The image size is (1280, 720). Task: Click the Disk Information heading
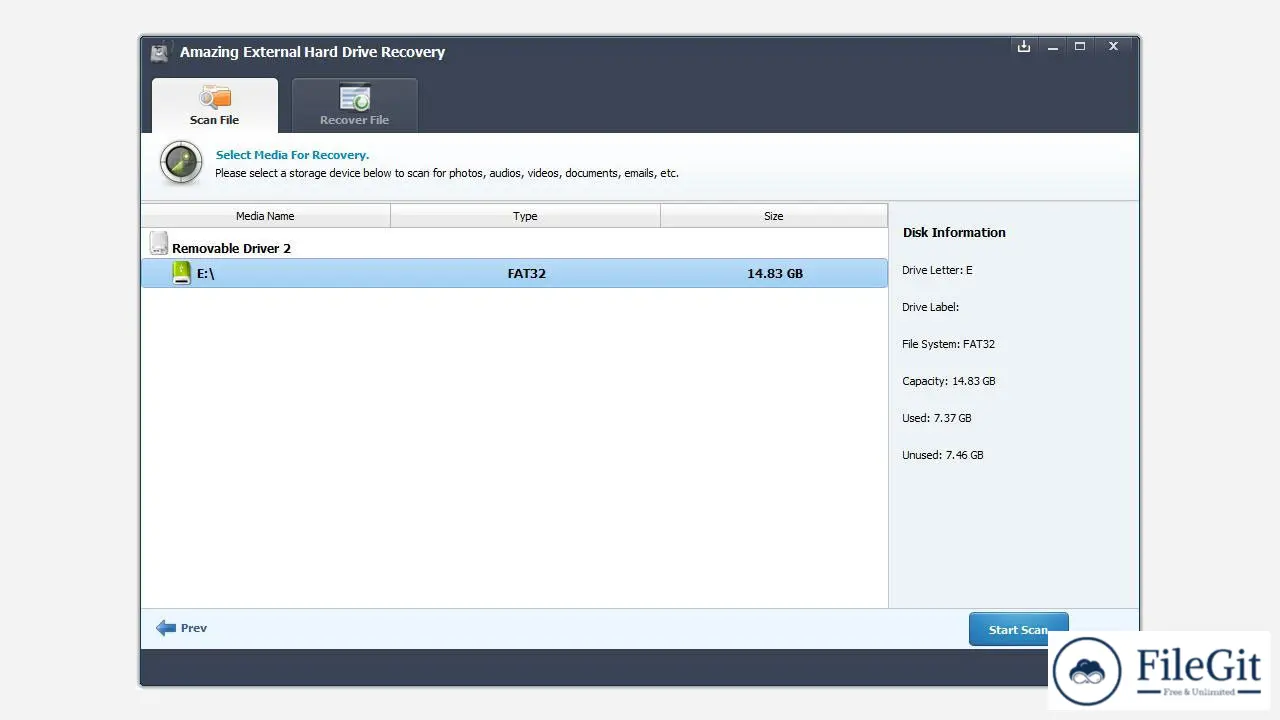click(954, 232)
